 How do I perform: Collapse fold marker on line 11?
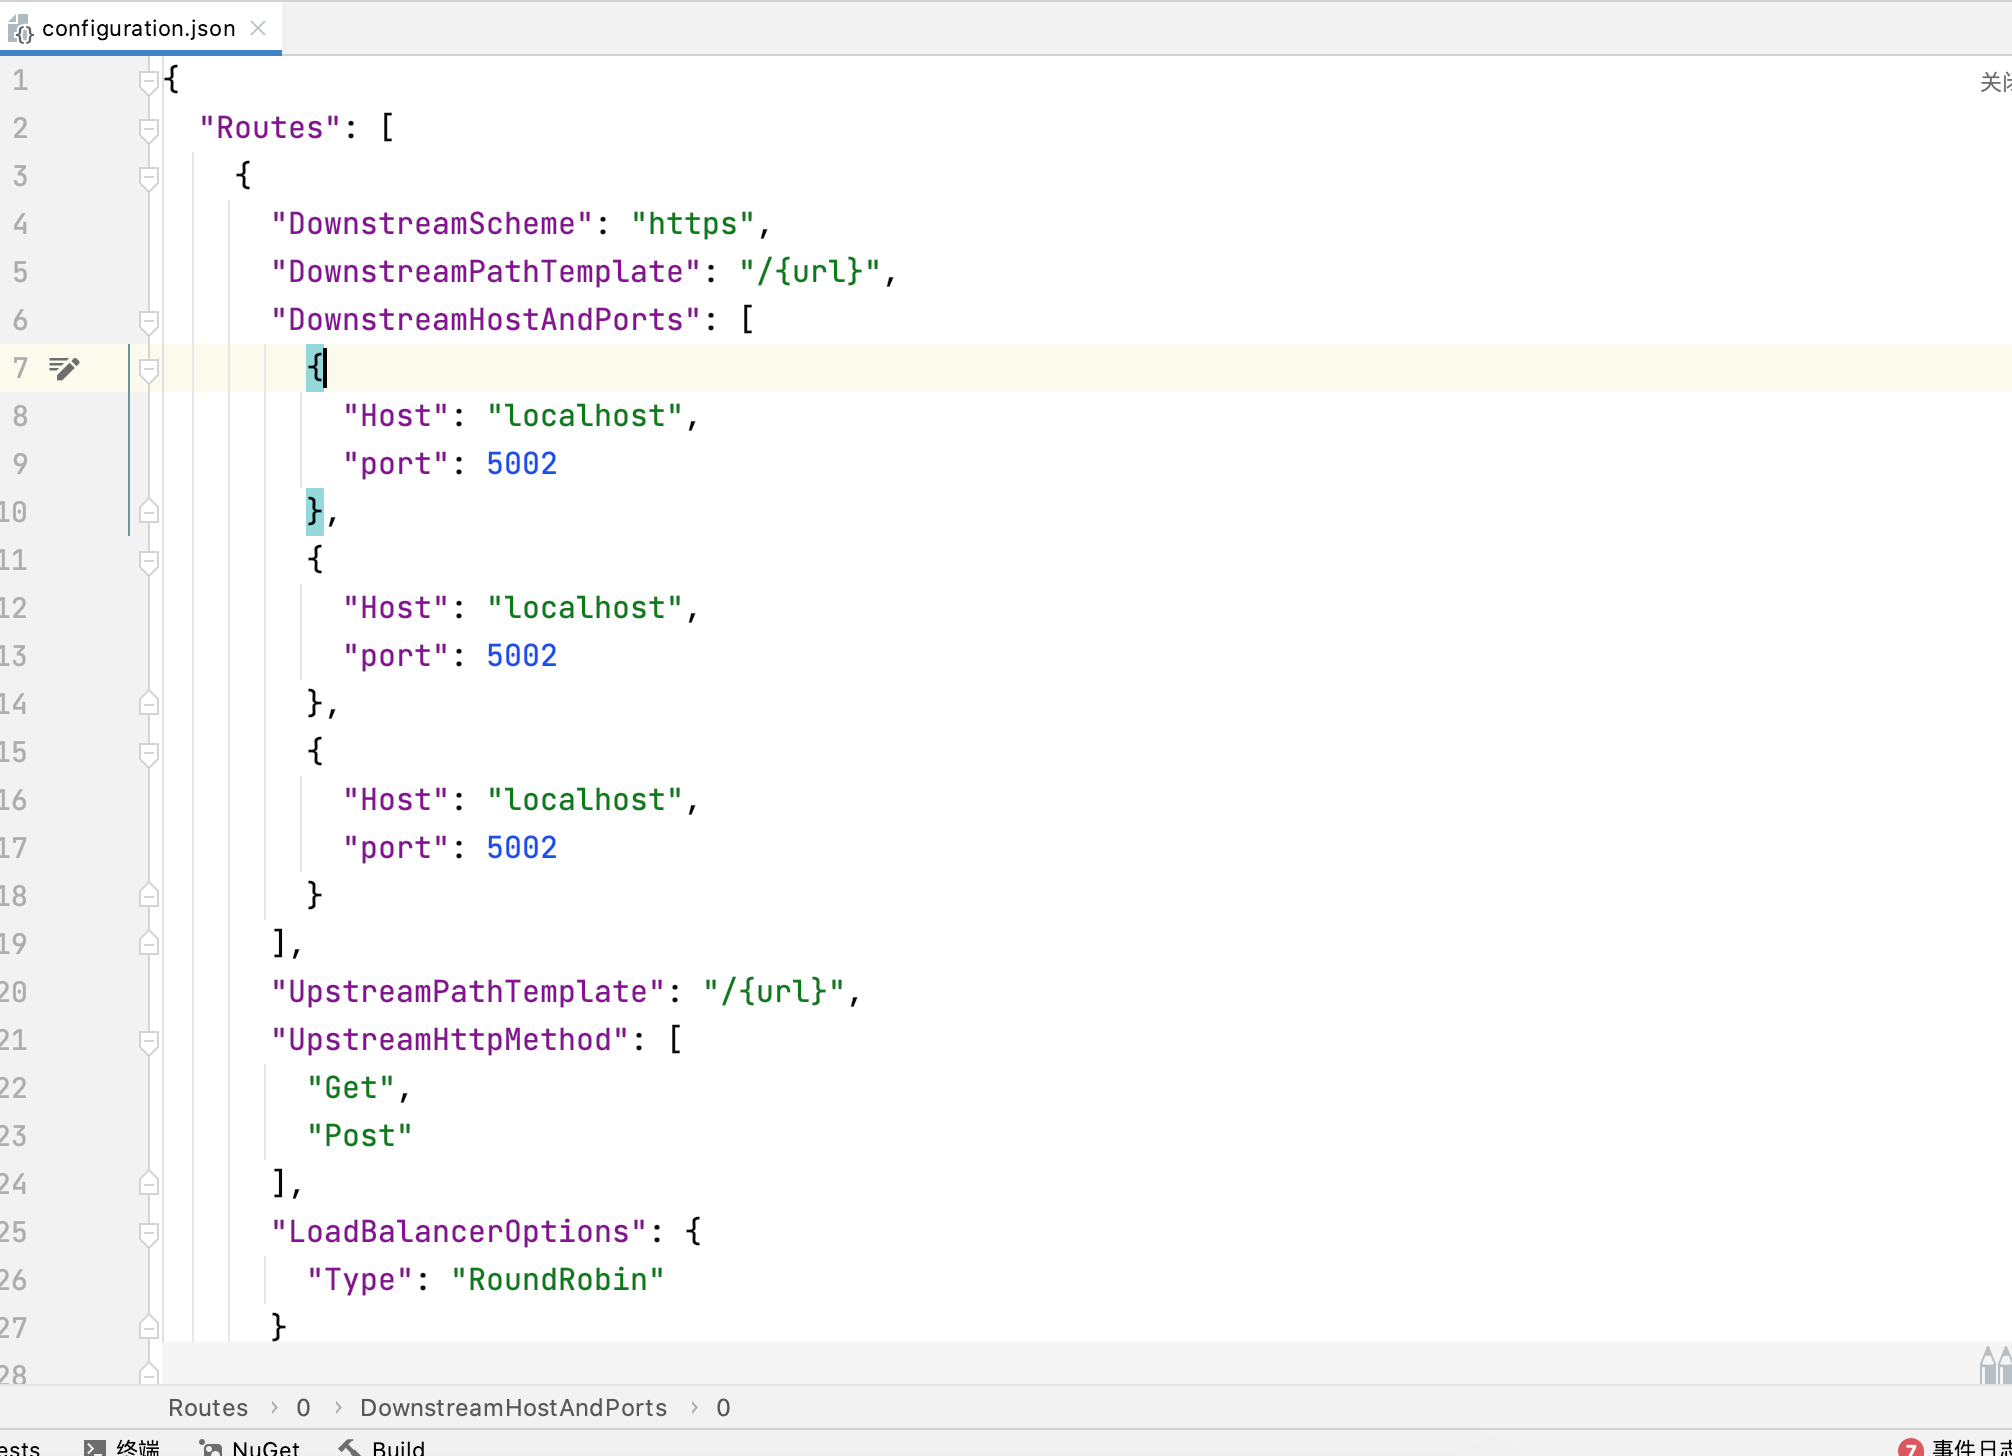(149, 562)
